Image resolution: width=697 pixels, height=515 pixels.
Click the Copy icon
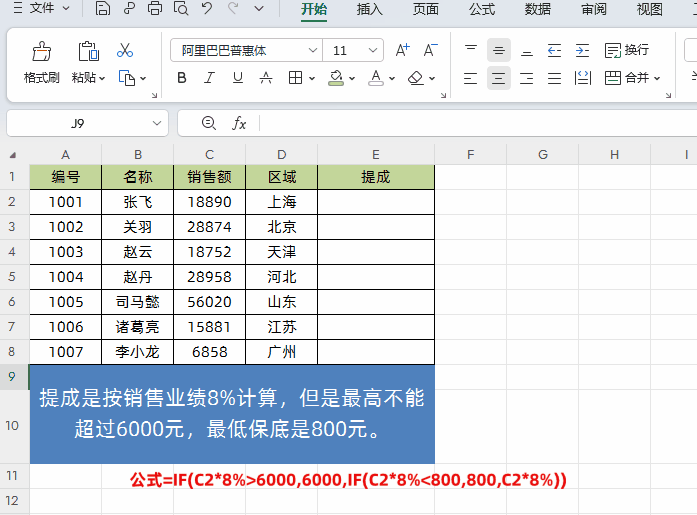pyautogui.click(x=127, y=78)
